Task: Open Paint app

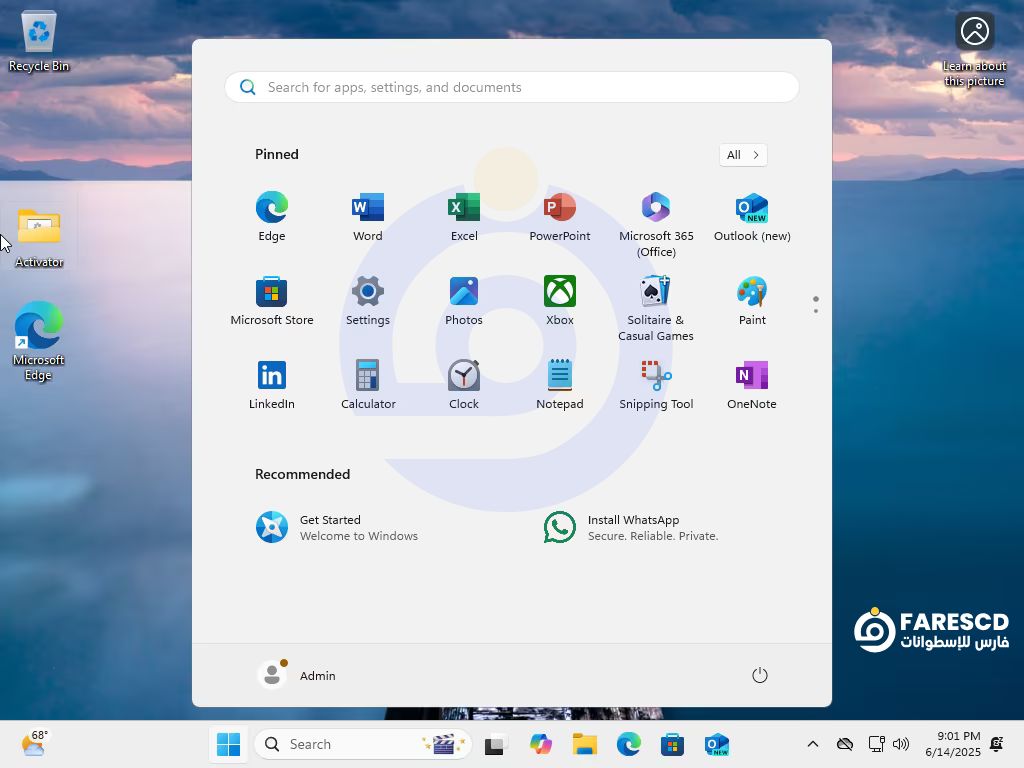Action: pos(752,300)
